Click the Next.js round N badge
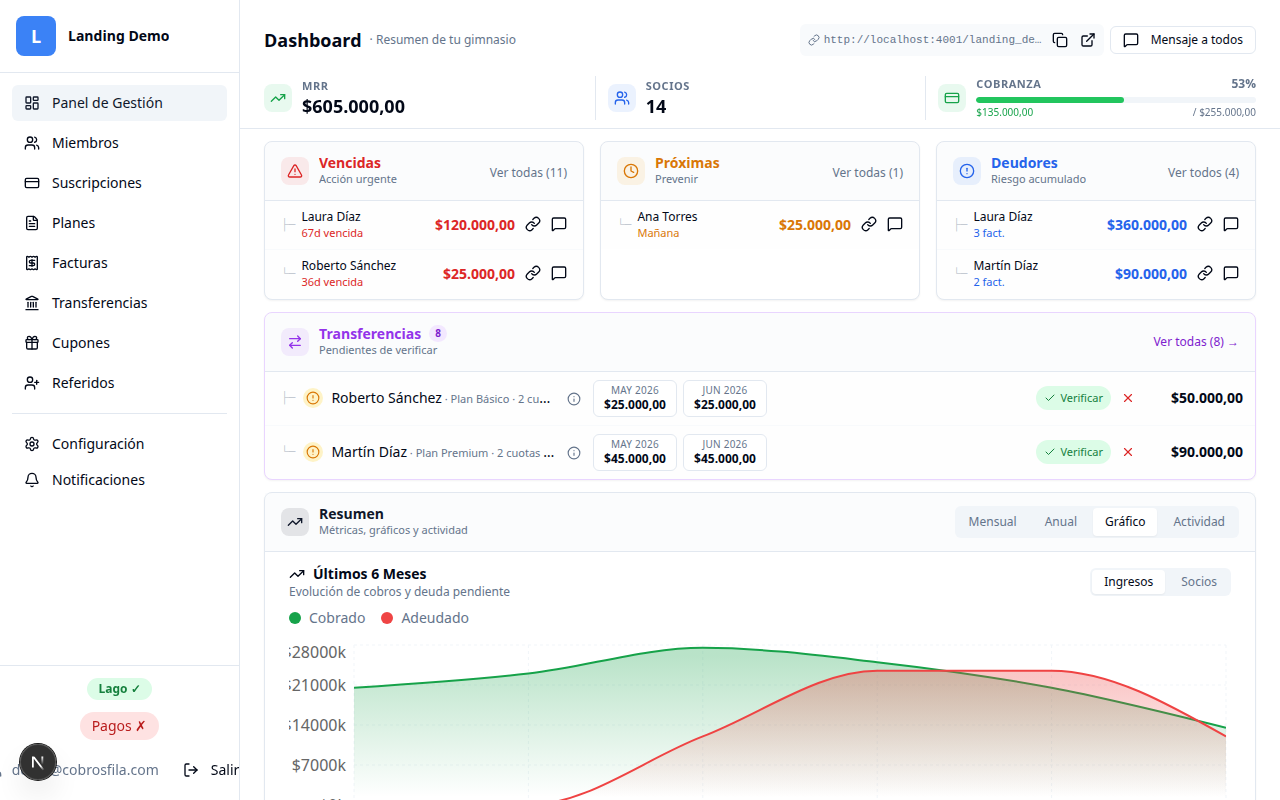1280x800 pixels. pos(38,762)
